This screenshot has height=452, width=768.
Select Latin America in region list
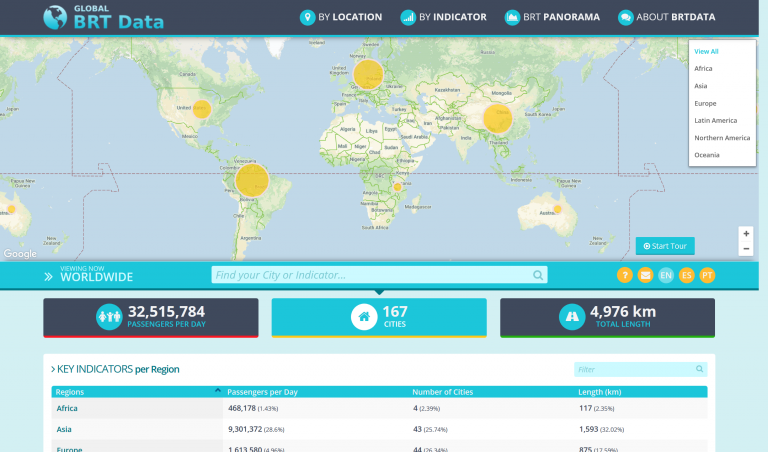click(x=715, y=120)
